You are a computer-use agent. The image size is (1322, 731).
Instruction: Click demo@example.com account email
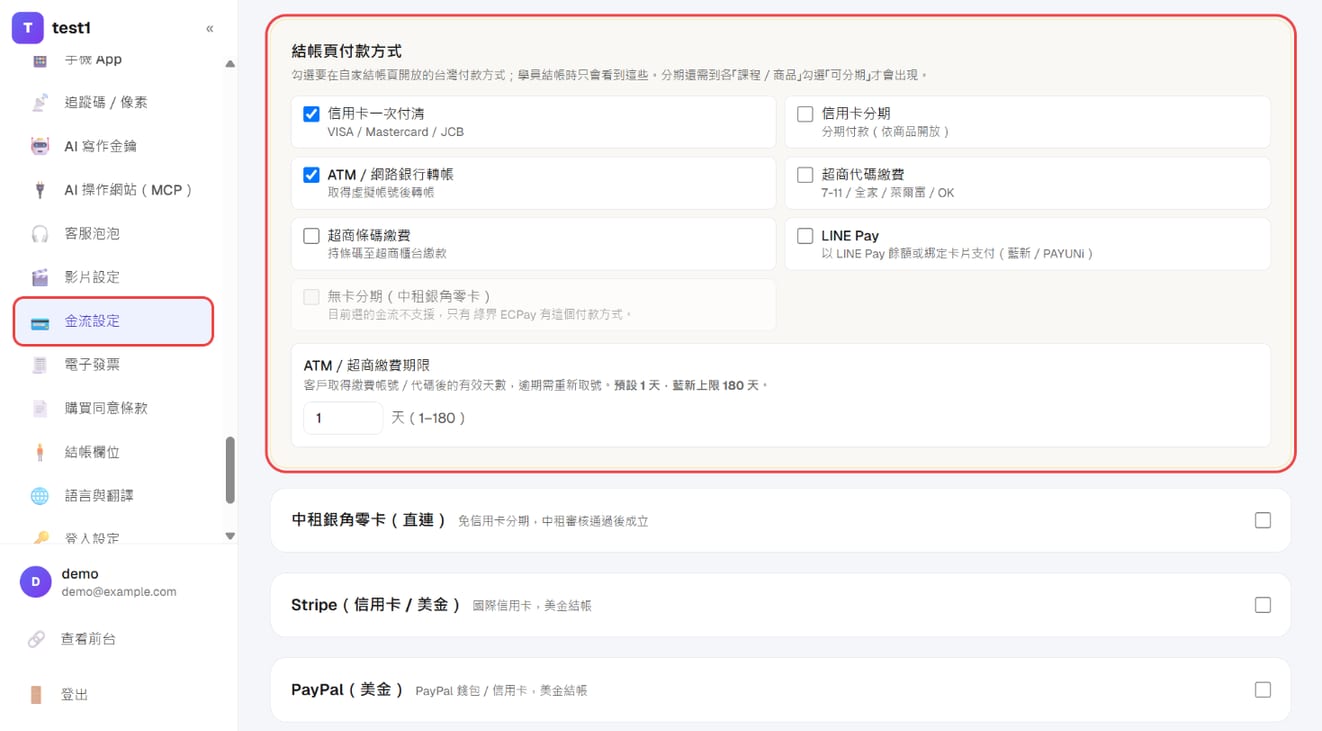pyautogui.click(x=119, y=592)
